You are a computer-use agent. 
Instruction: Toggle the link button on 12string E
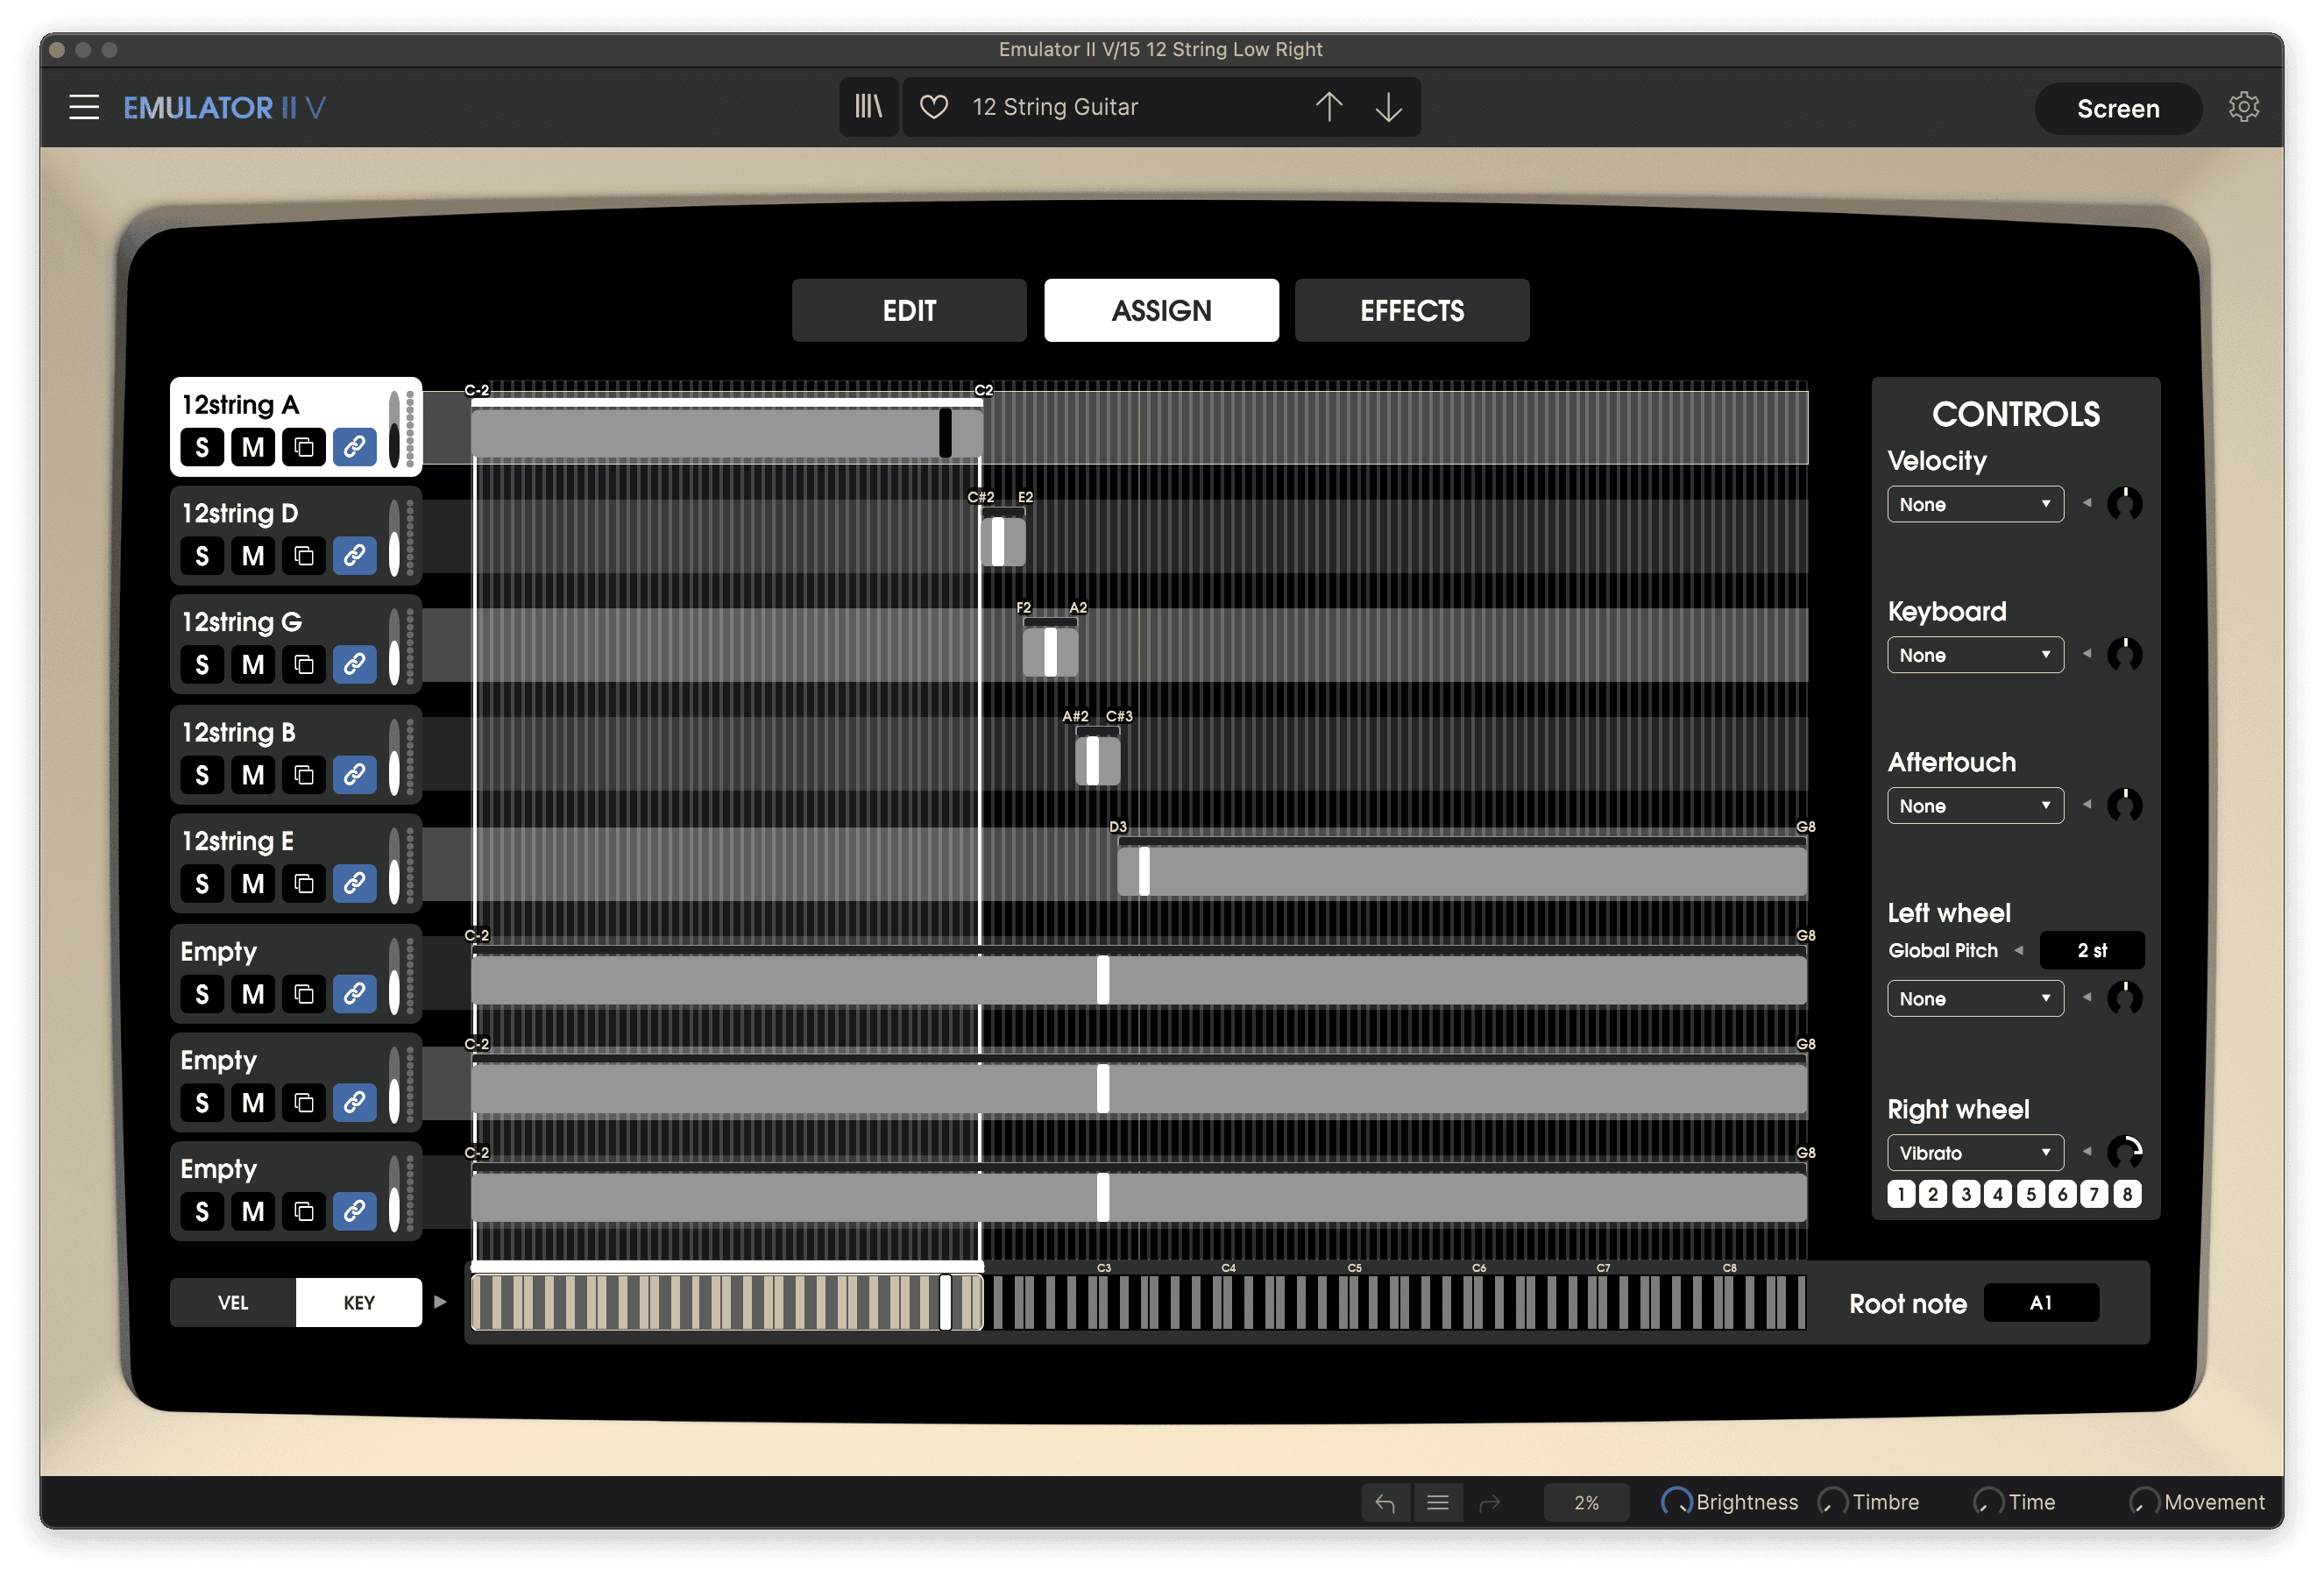(354, 883)
